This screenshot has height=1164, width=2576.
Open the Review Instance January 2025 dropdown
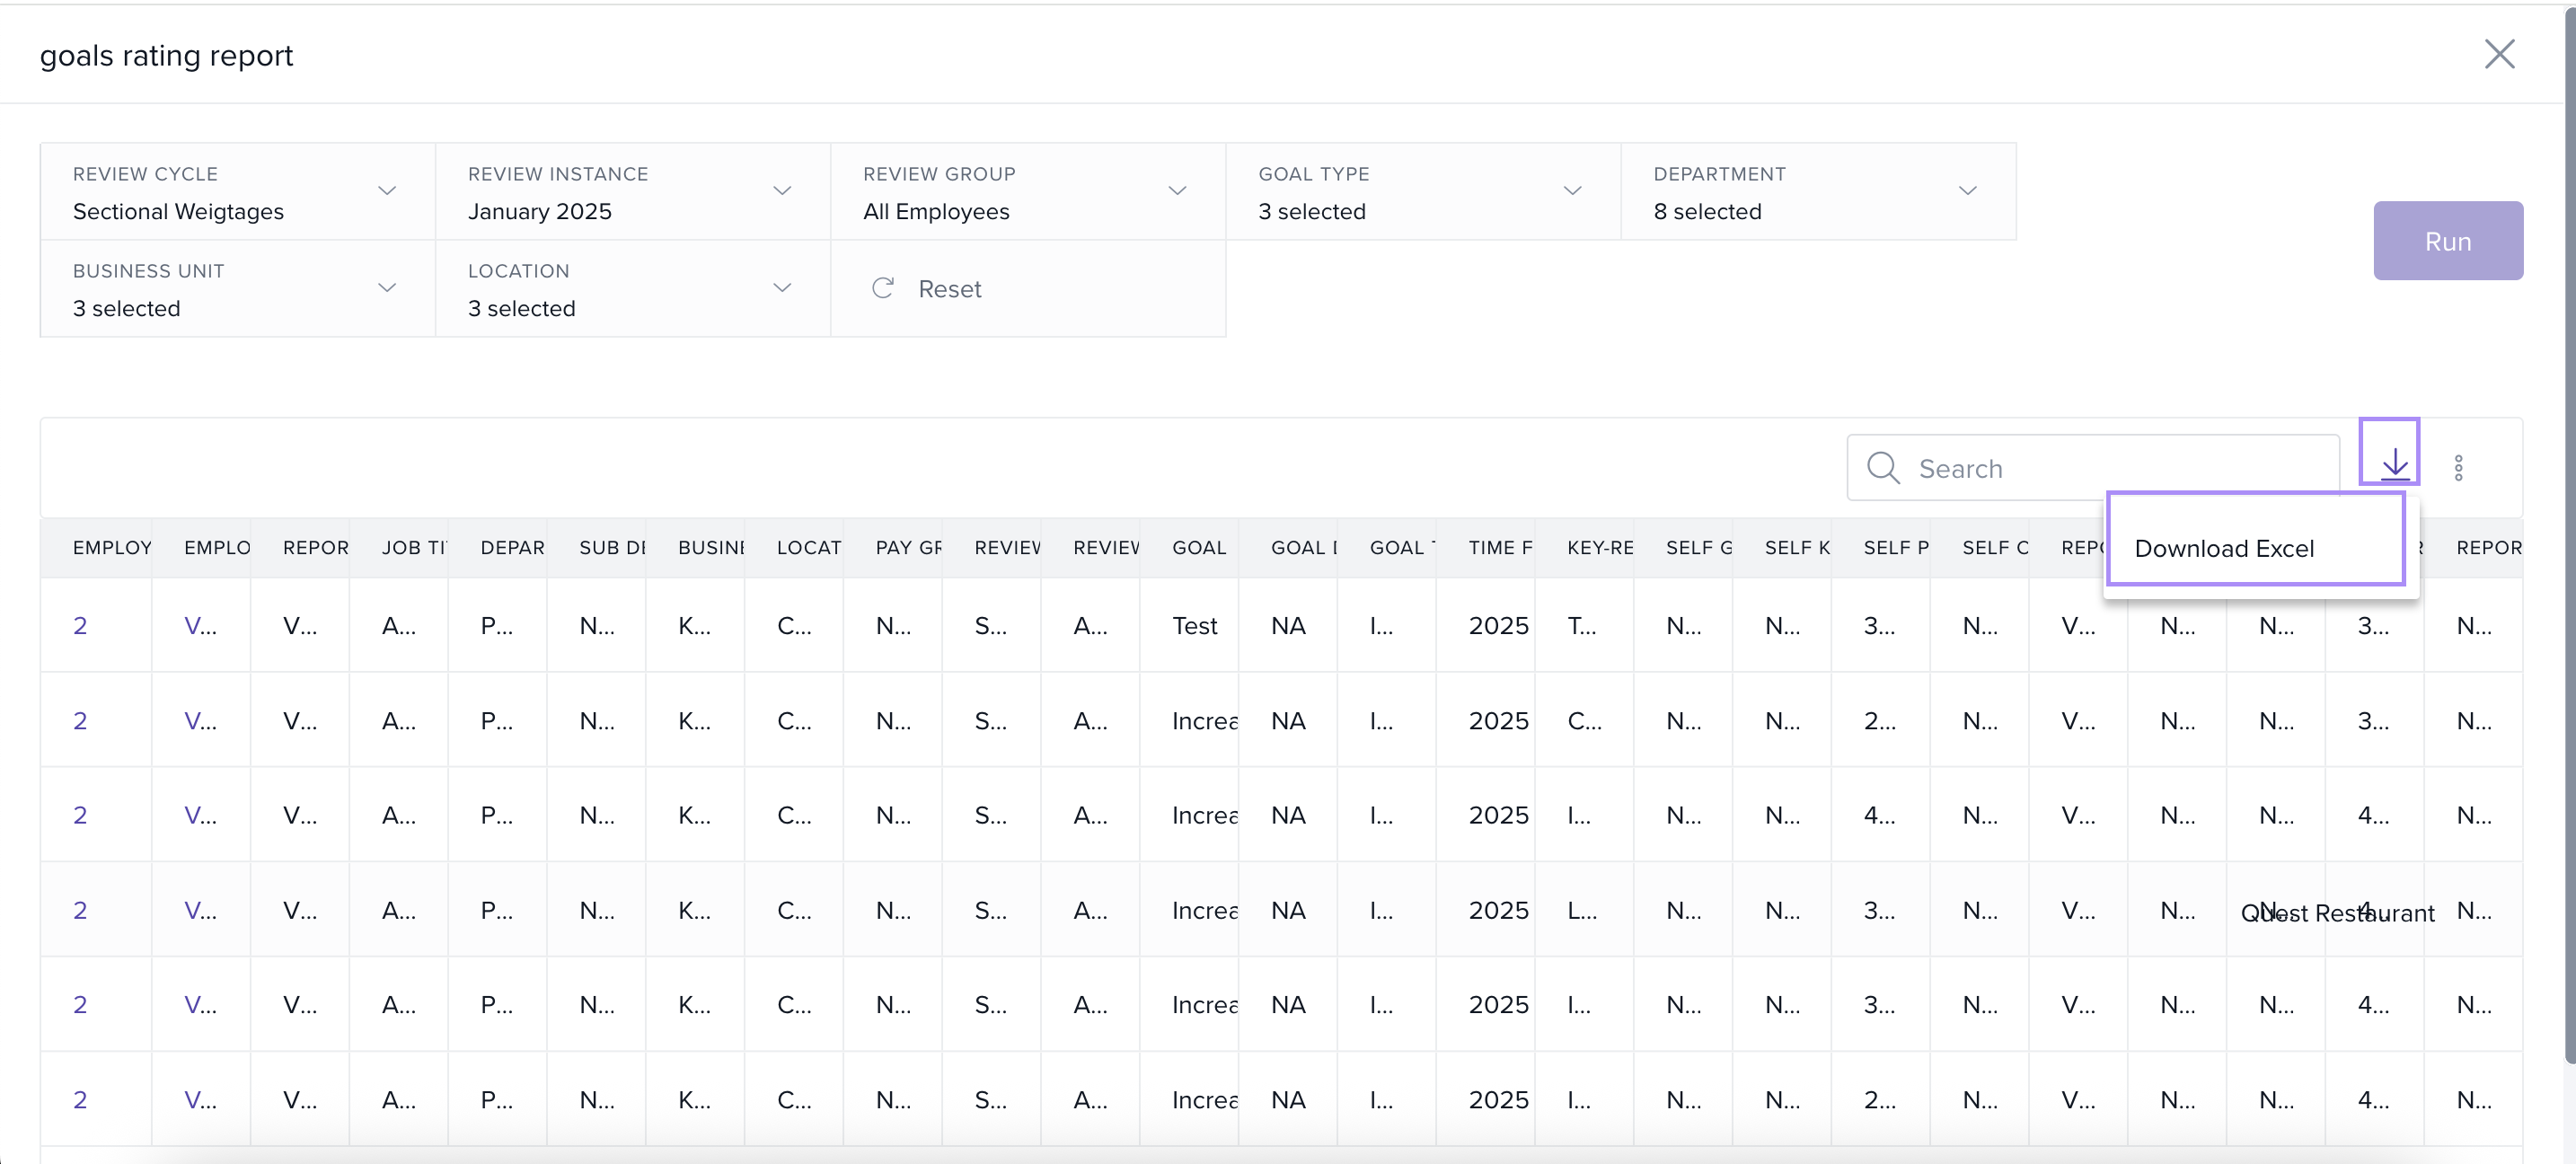coord(782,191)
